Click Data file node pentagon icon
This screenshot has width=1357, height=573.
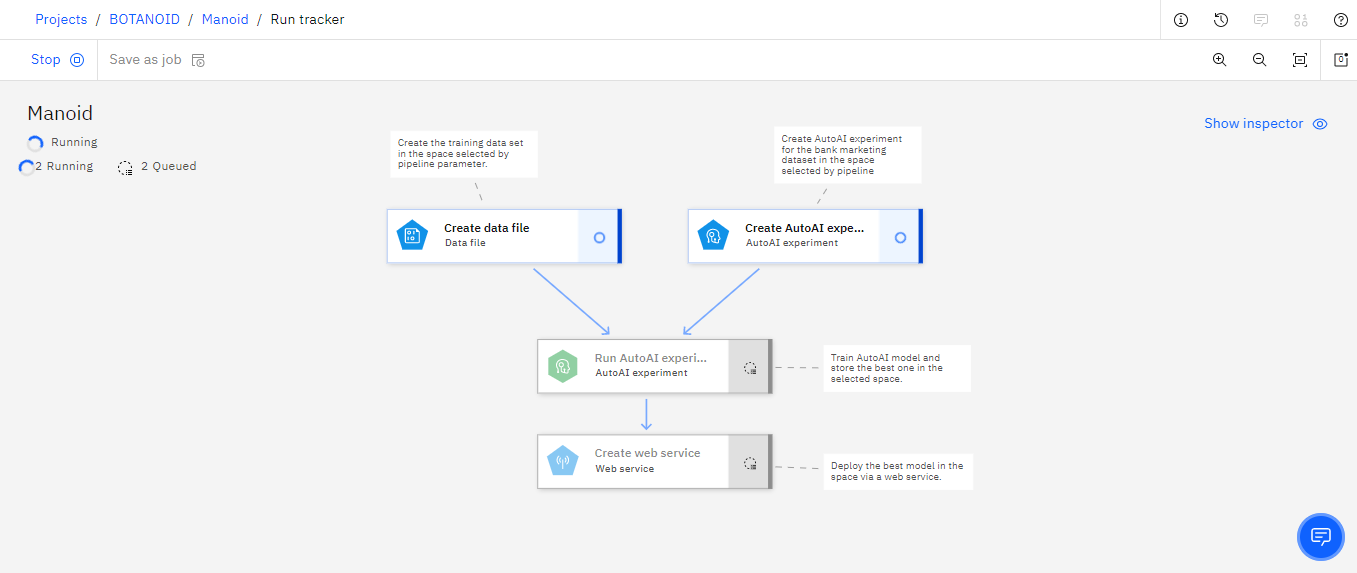pyautogui.click(x=412, y=237)
